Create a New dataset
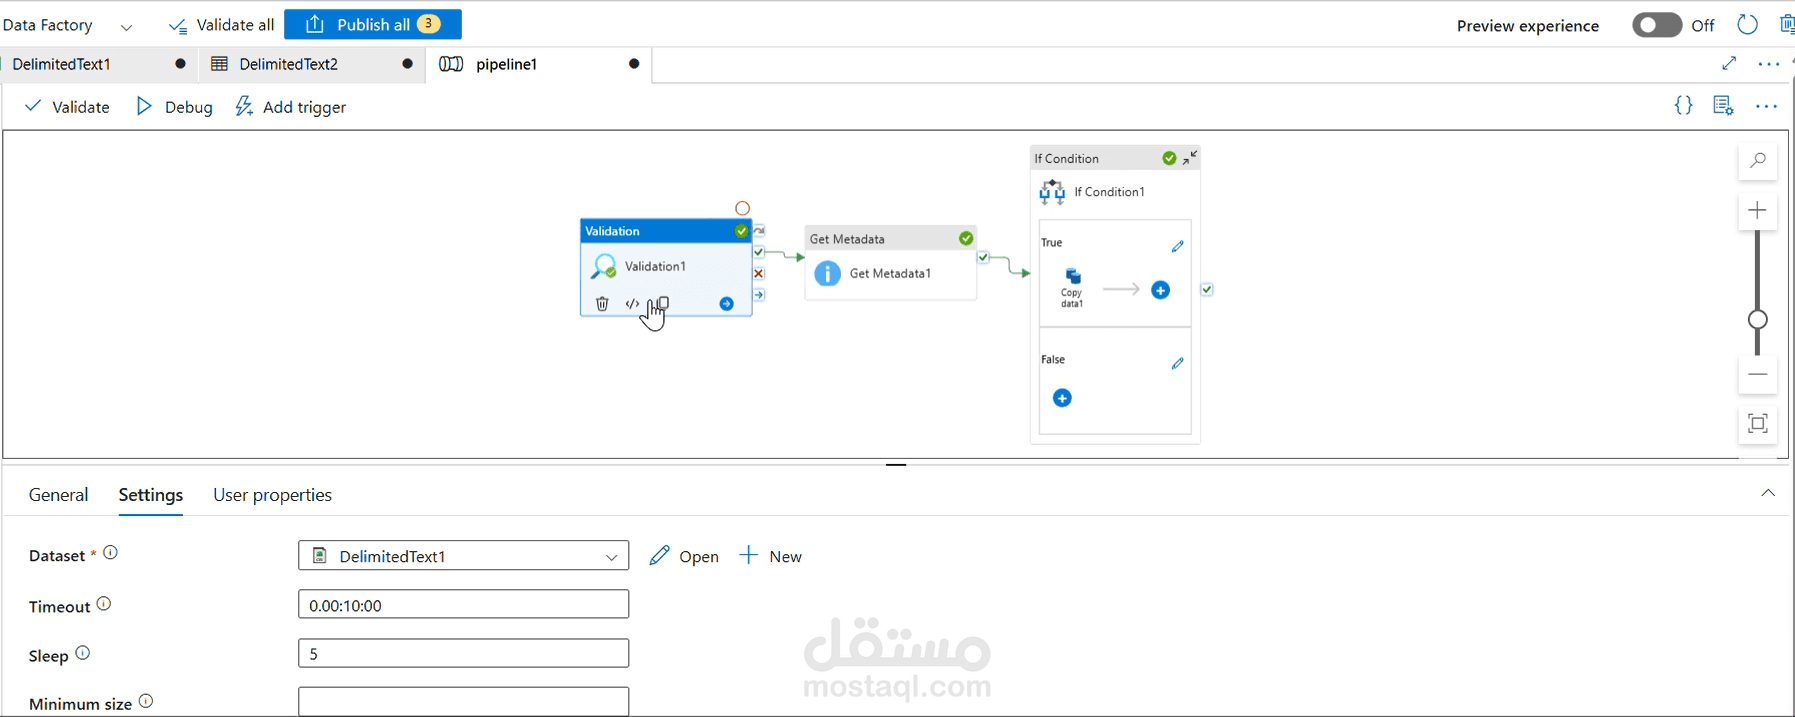1795x717 pixels. tap(771, 556)
